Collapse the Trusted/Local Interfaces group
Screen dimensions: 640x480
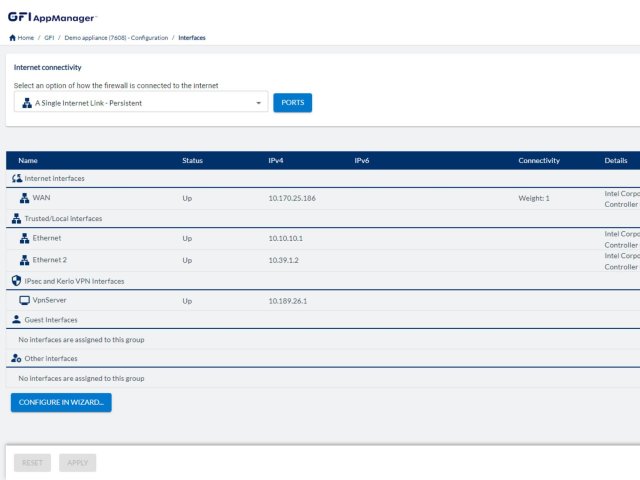click(x=63, y=218)
